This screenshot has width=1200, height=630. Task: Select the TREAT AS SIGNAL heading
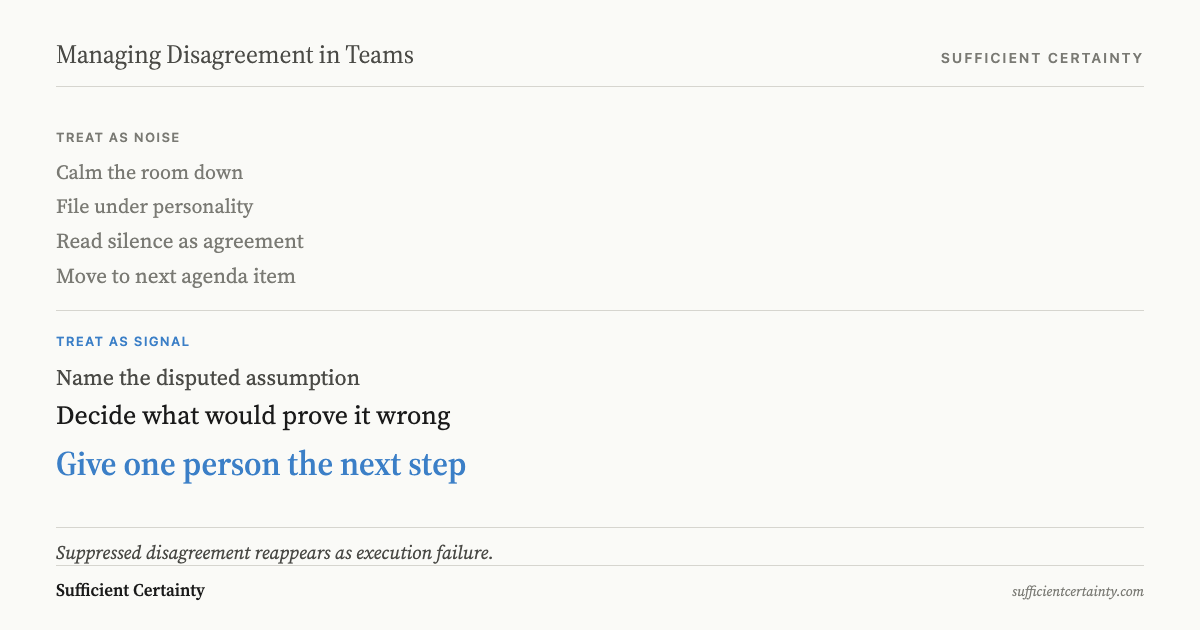pos(123,342)
